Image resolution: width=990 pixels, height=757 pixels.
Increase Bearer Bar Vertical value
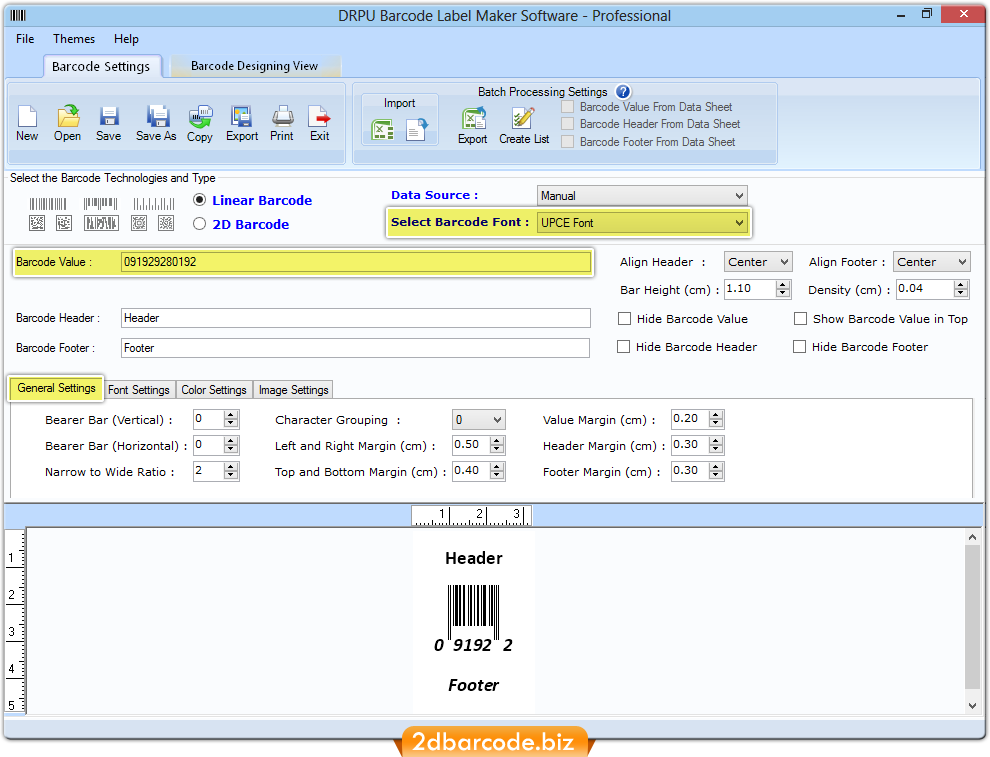tap(230, 415)
